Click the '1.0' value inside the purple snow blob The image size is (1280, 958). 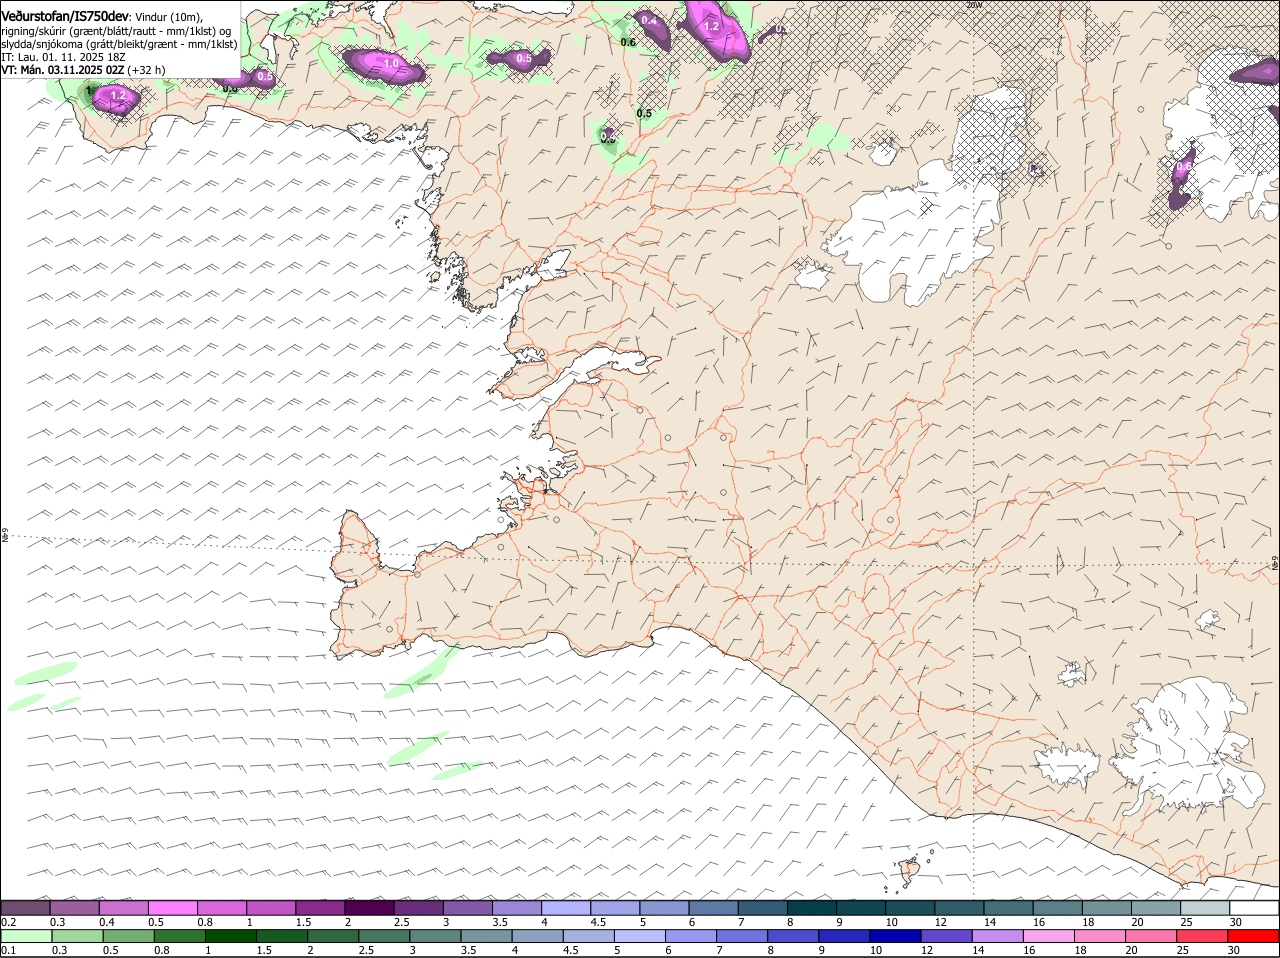click(x=391, y=63)
